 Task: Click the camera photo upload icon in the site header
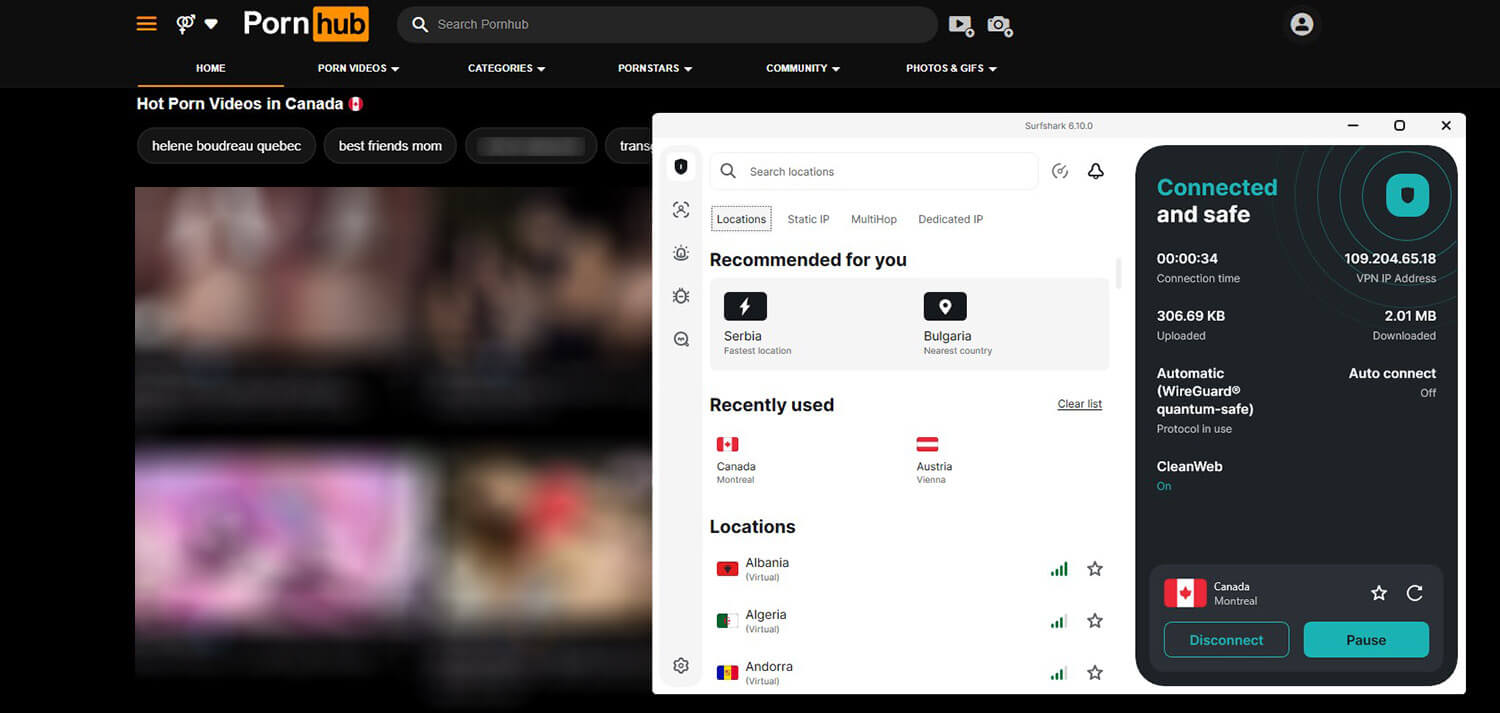[1000, 25]
